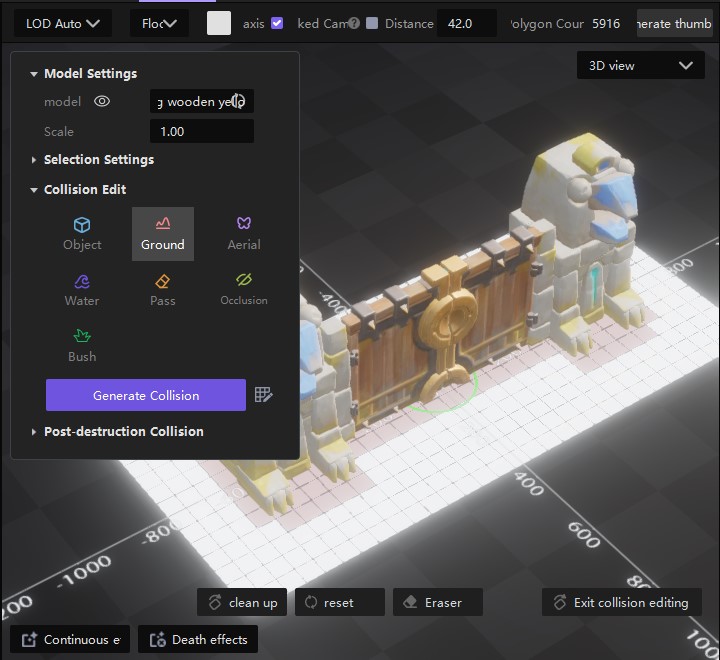Collapse the Collision Edit section
This screenshot has width=720, height=660.
click(34, 190)
